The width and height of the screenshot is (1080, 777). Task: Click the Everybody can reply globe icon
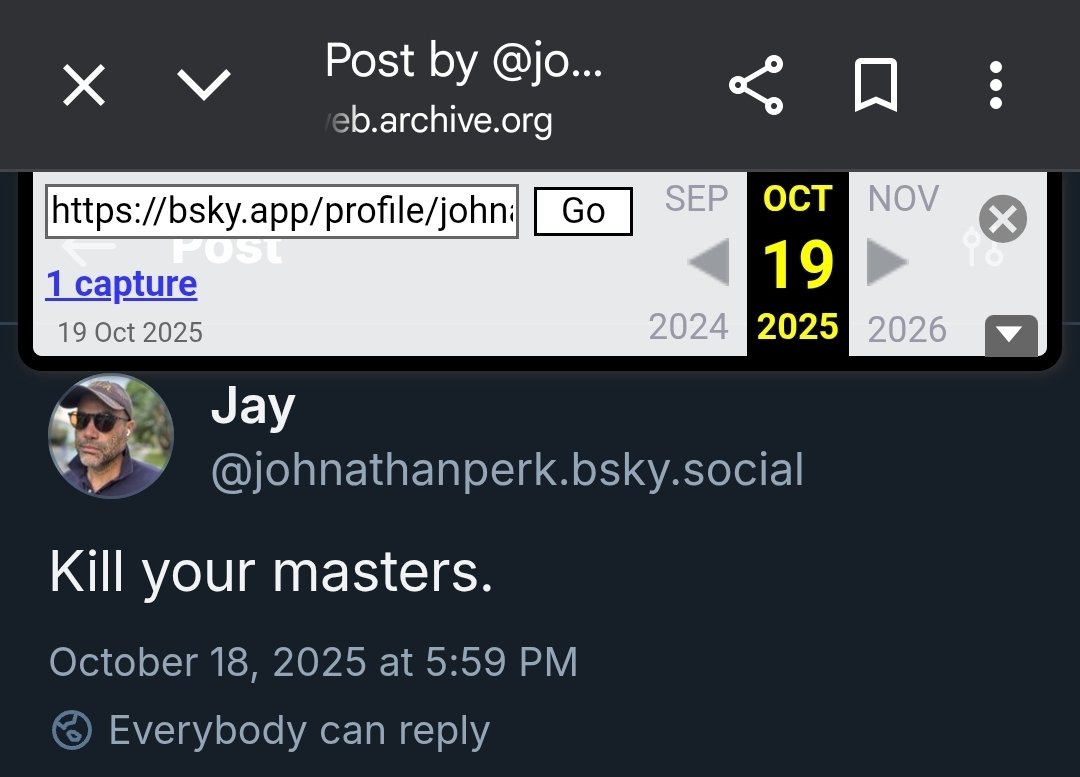click(72, 729)
